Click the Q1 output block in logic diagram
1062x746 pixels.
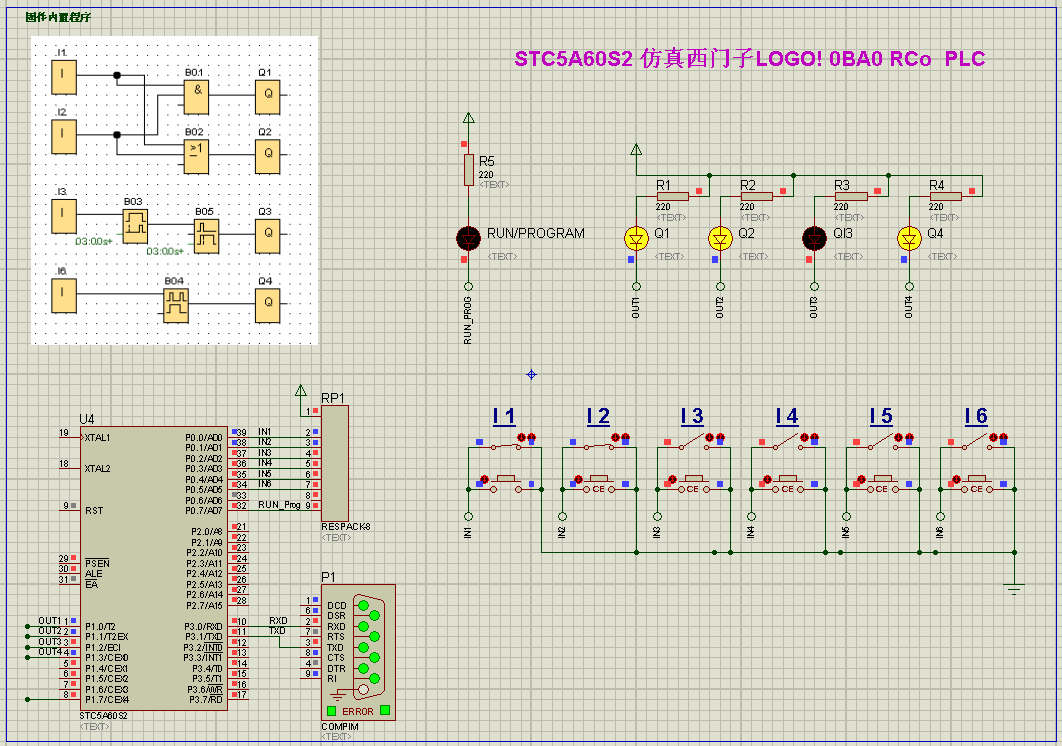pos(268,96)
